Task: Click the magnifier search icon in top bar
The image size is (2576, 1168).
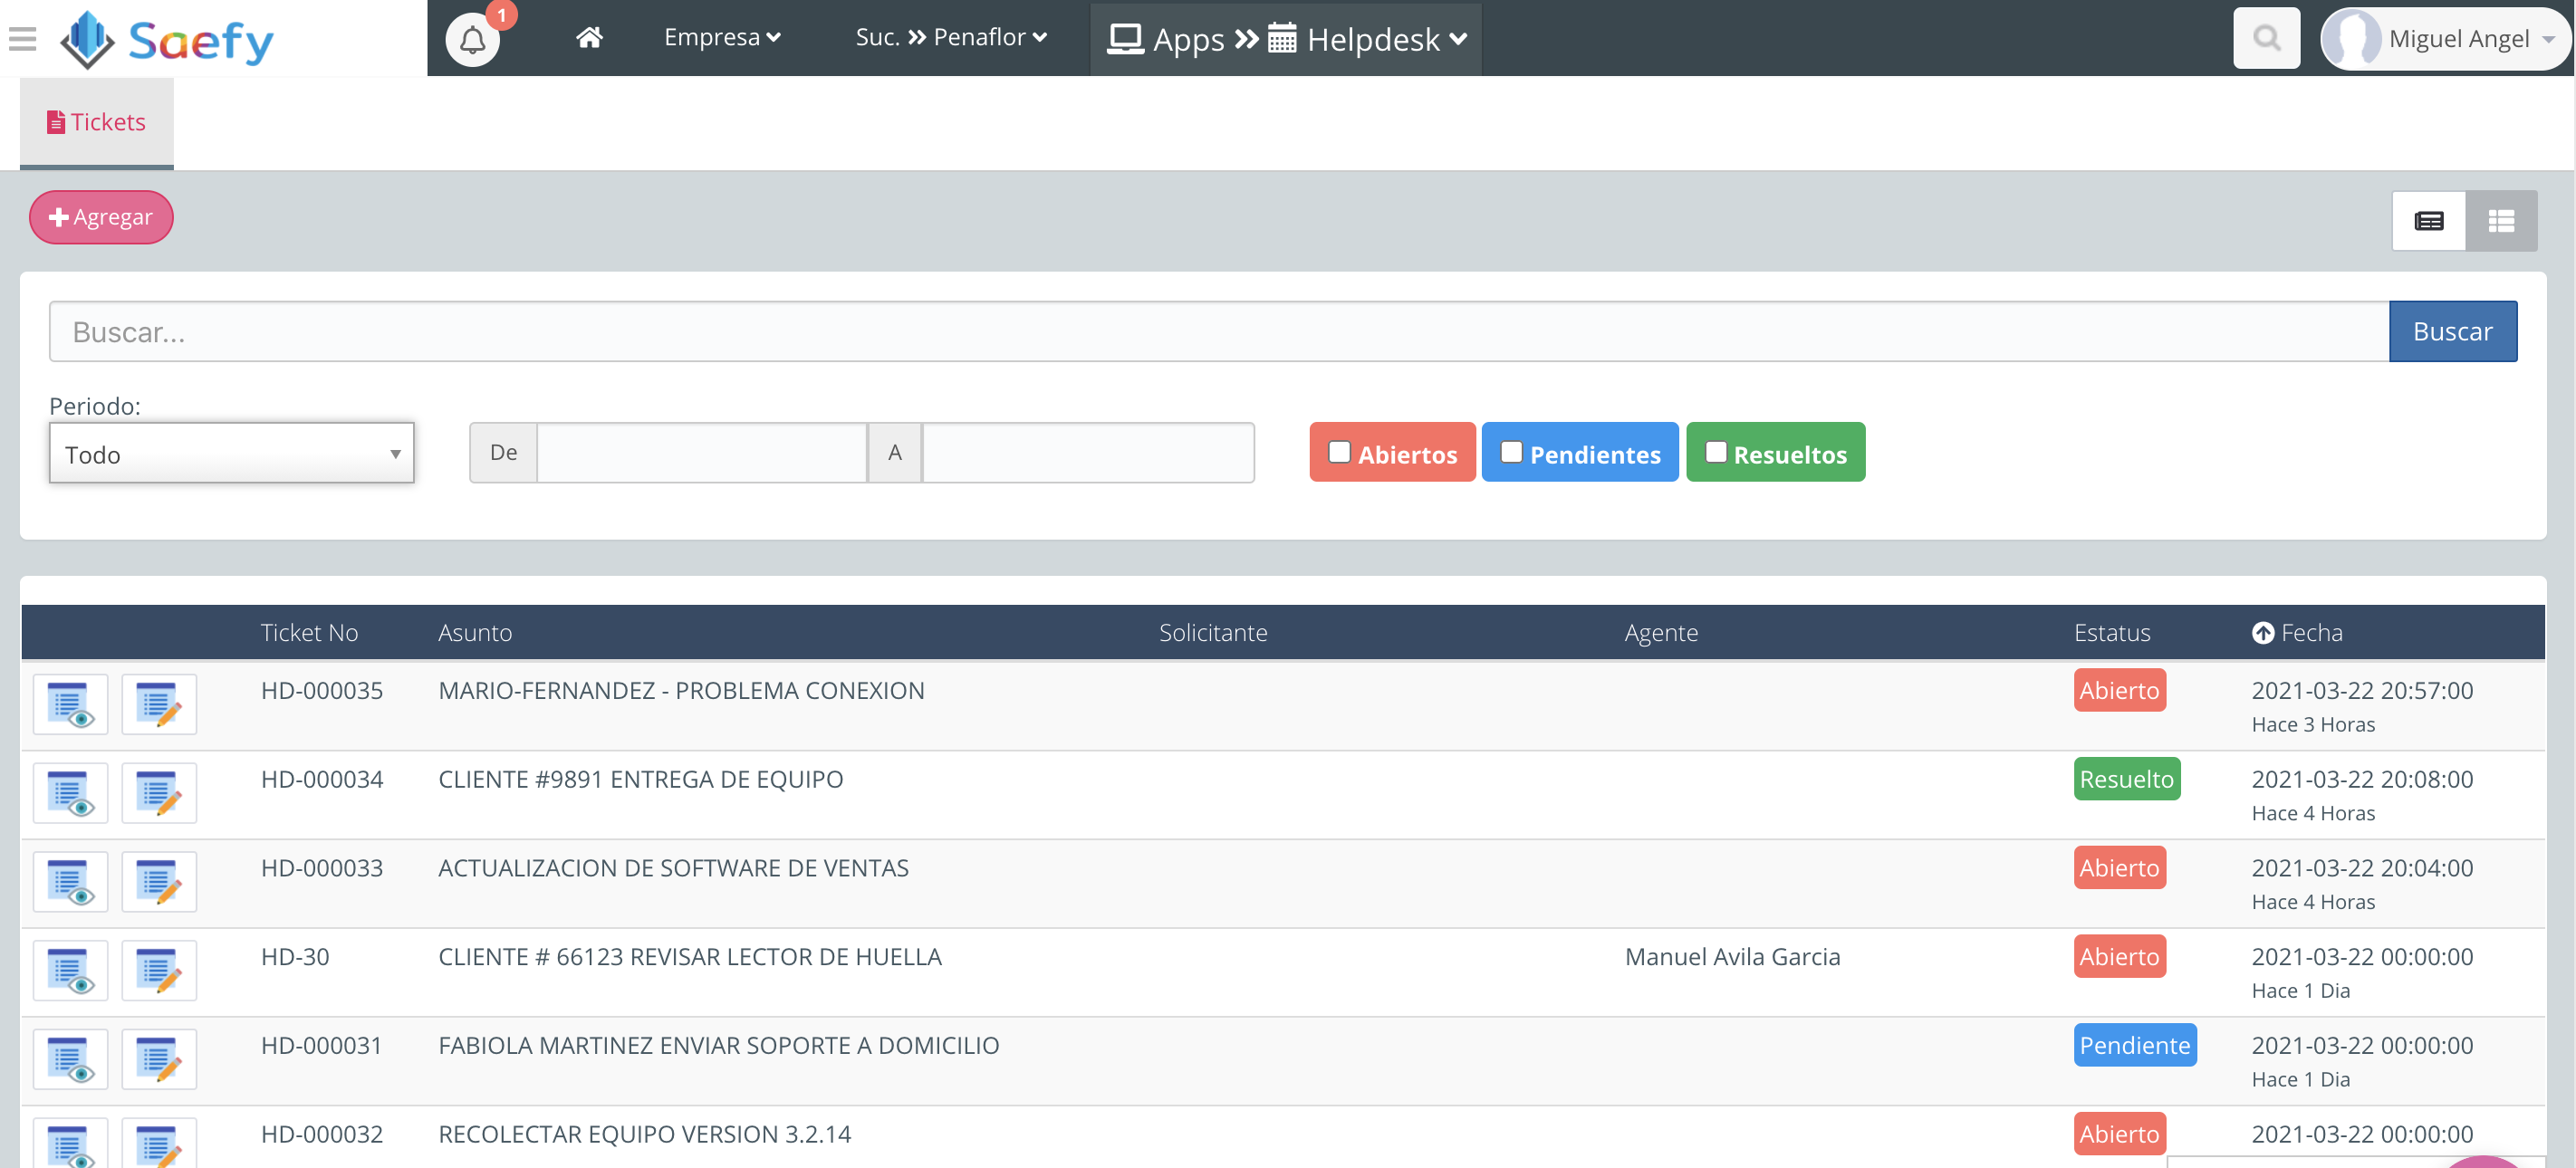Action: coord(2266,38)
